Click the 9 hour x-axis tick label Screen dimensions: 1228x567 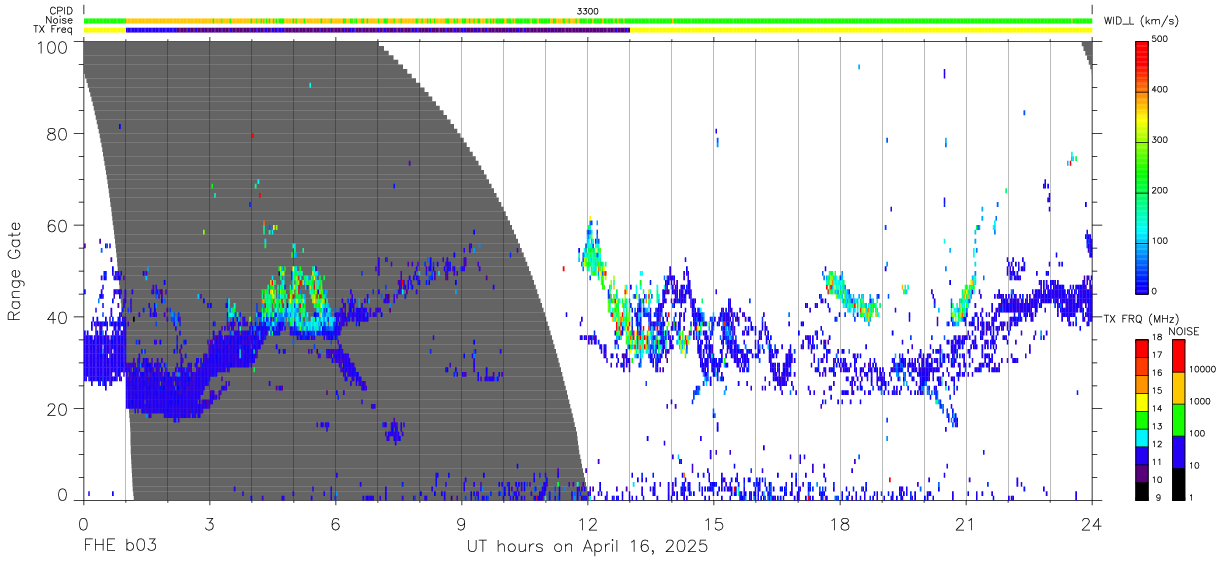461,524
